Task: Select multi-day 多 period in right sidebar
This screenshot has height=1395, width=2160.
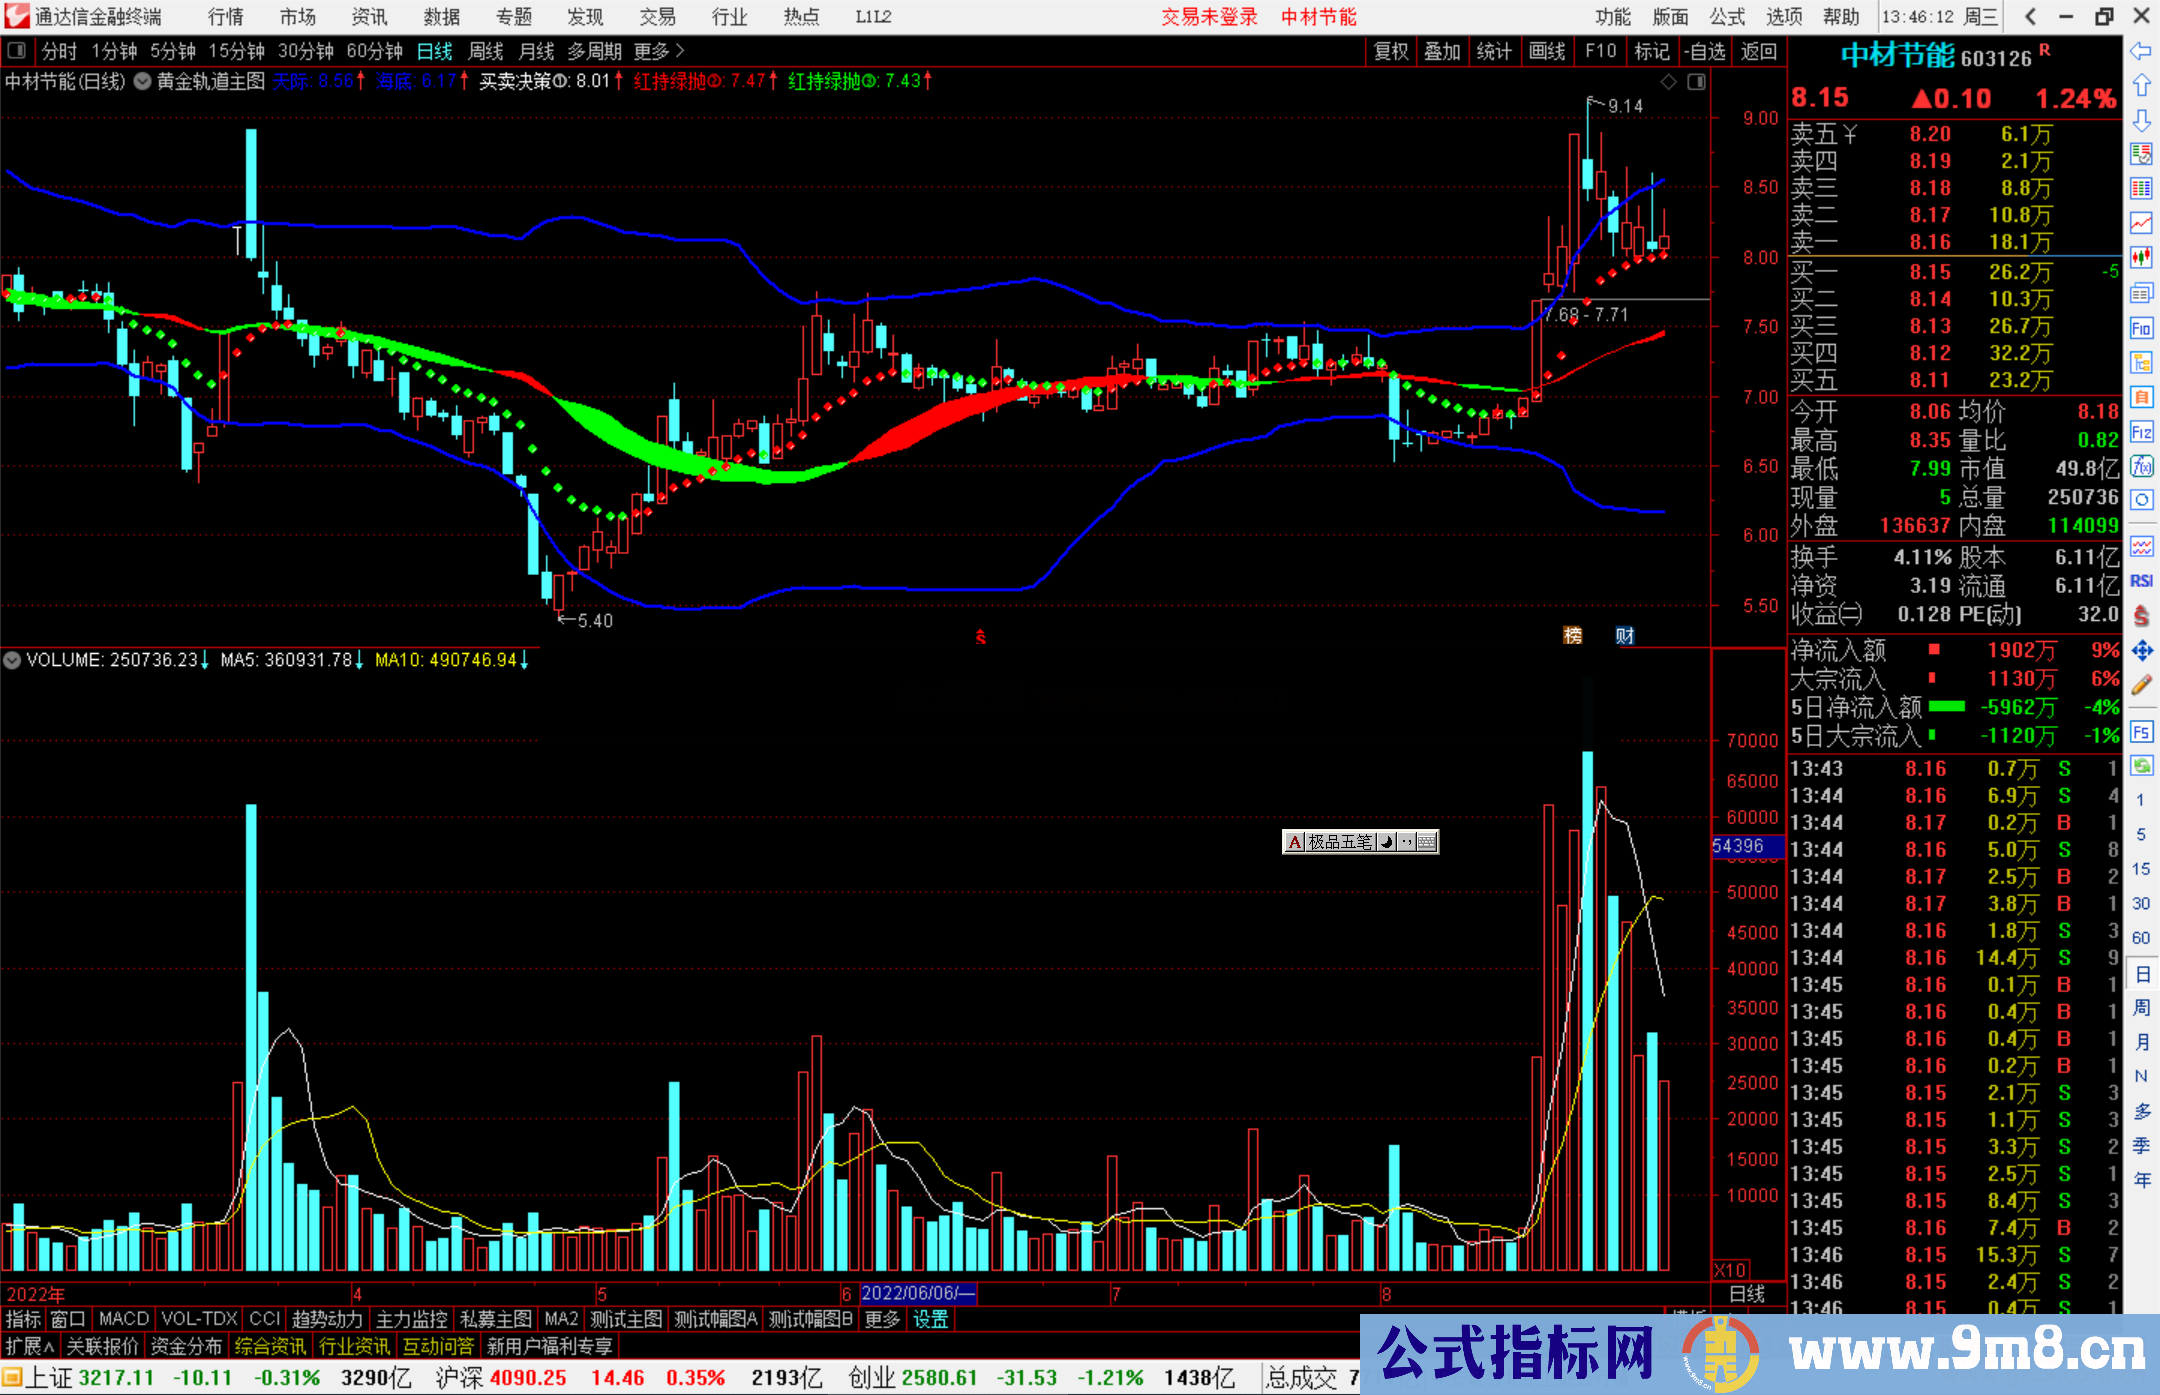Action: (2141, 1111)
